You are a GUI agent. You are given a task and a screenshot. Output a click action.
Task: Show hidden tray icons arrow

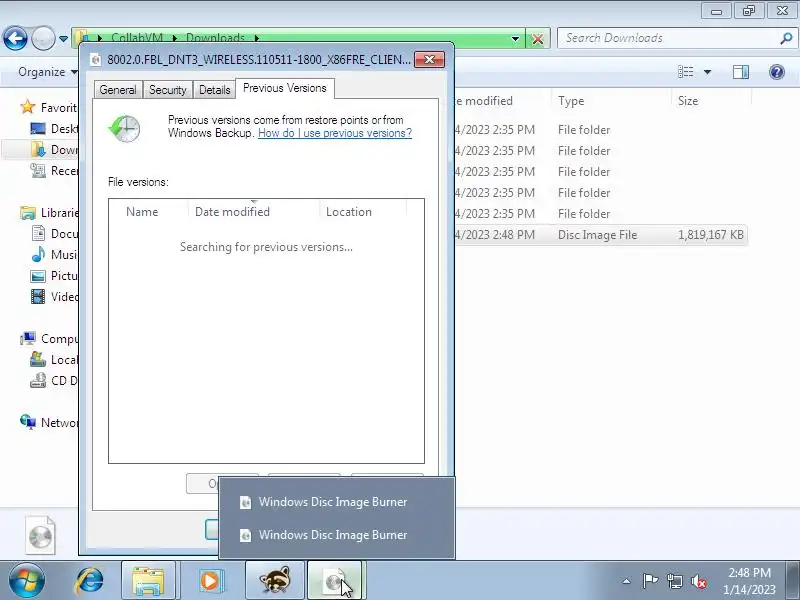[x=626, y=581]
